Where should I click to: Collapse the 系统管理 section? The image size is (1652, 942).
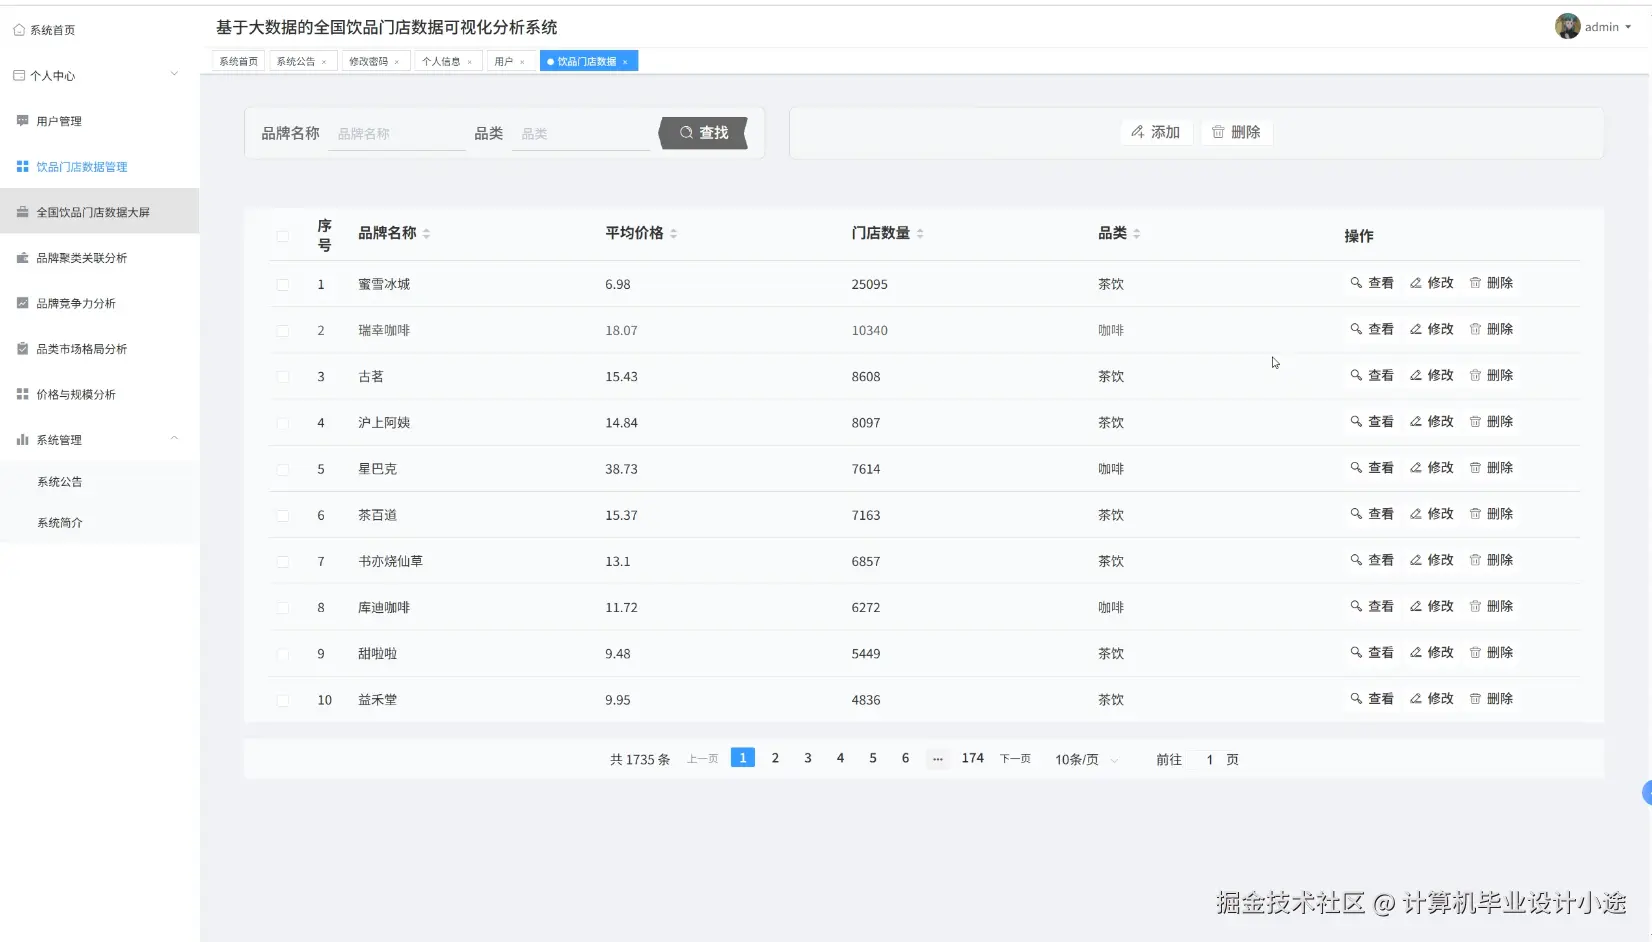175,438
